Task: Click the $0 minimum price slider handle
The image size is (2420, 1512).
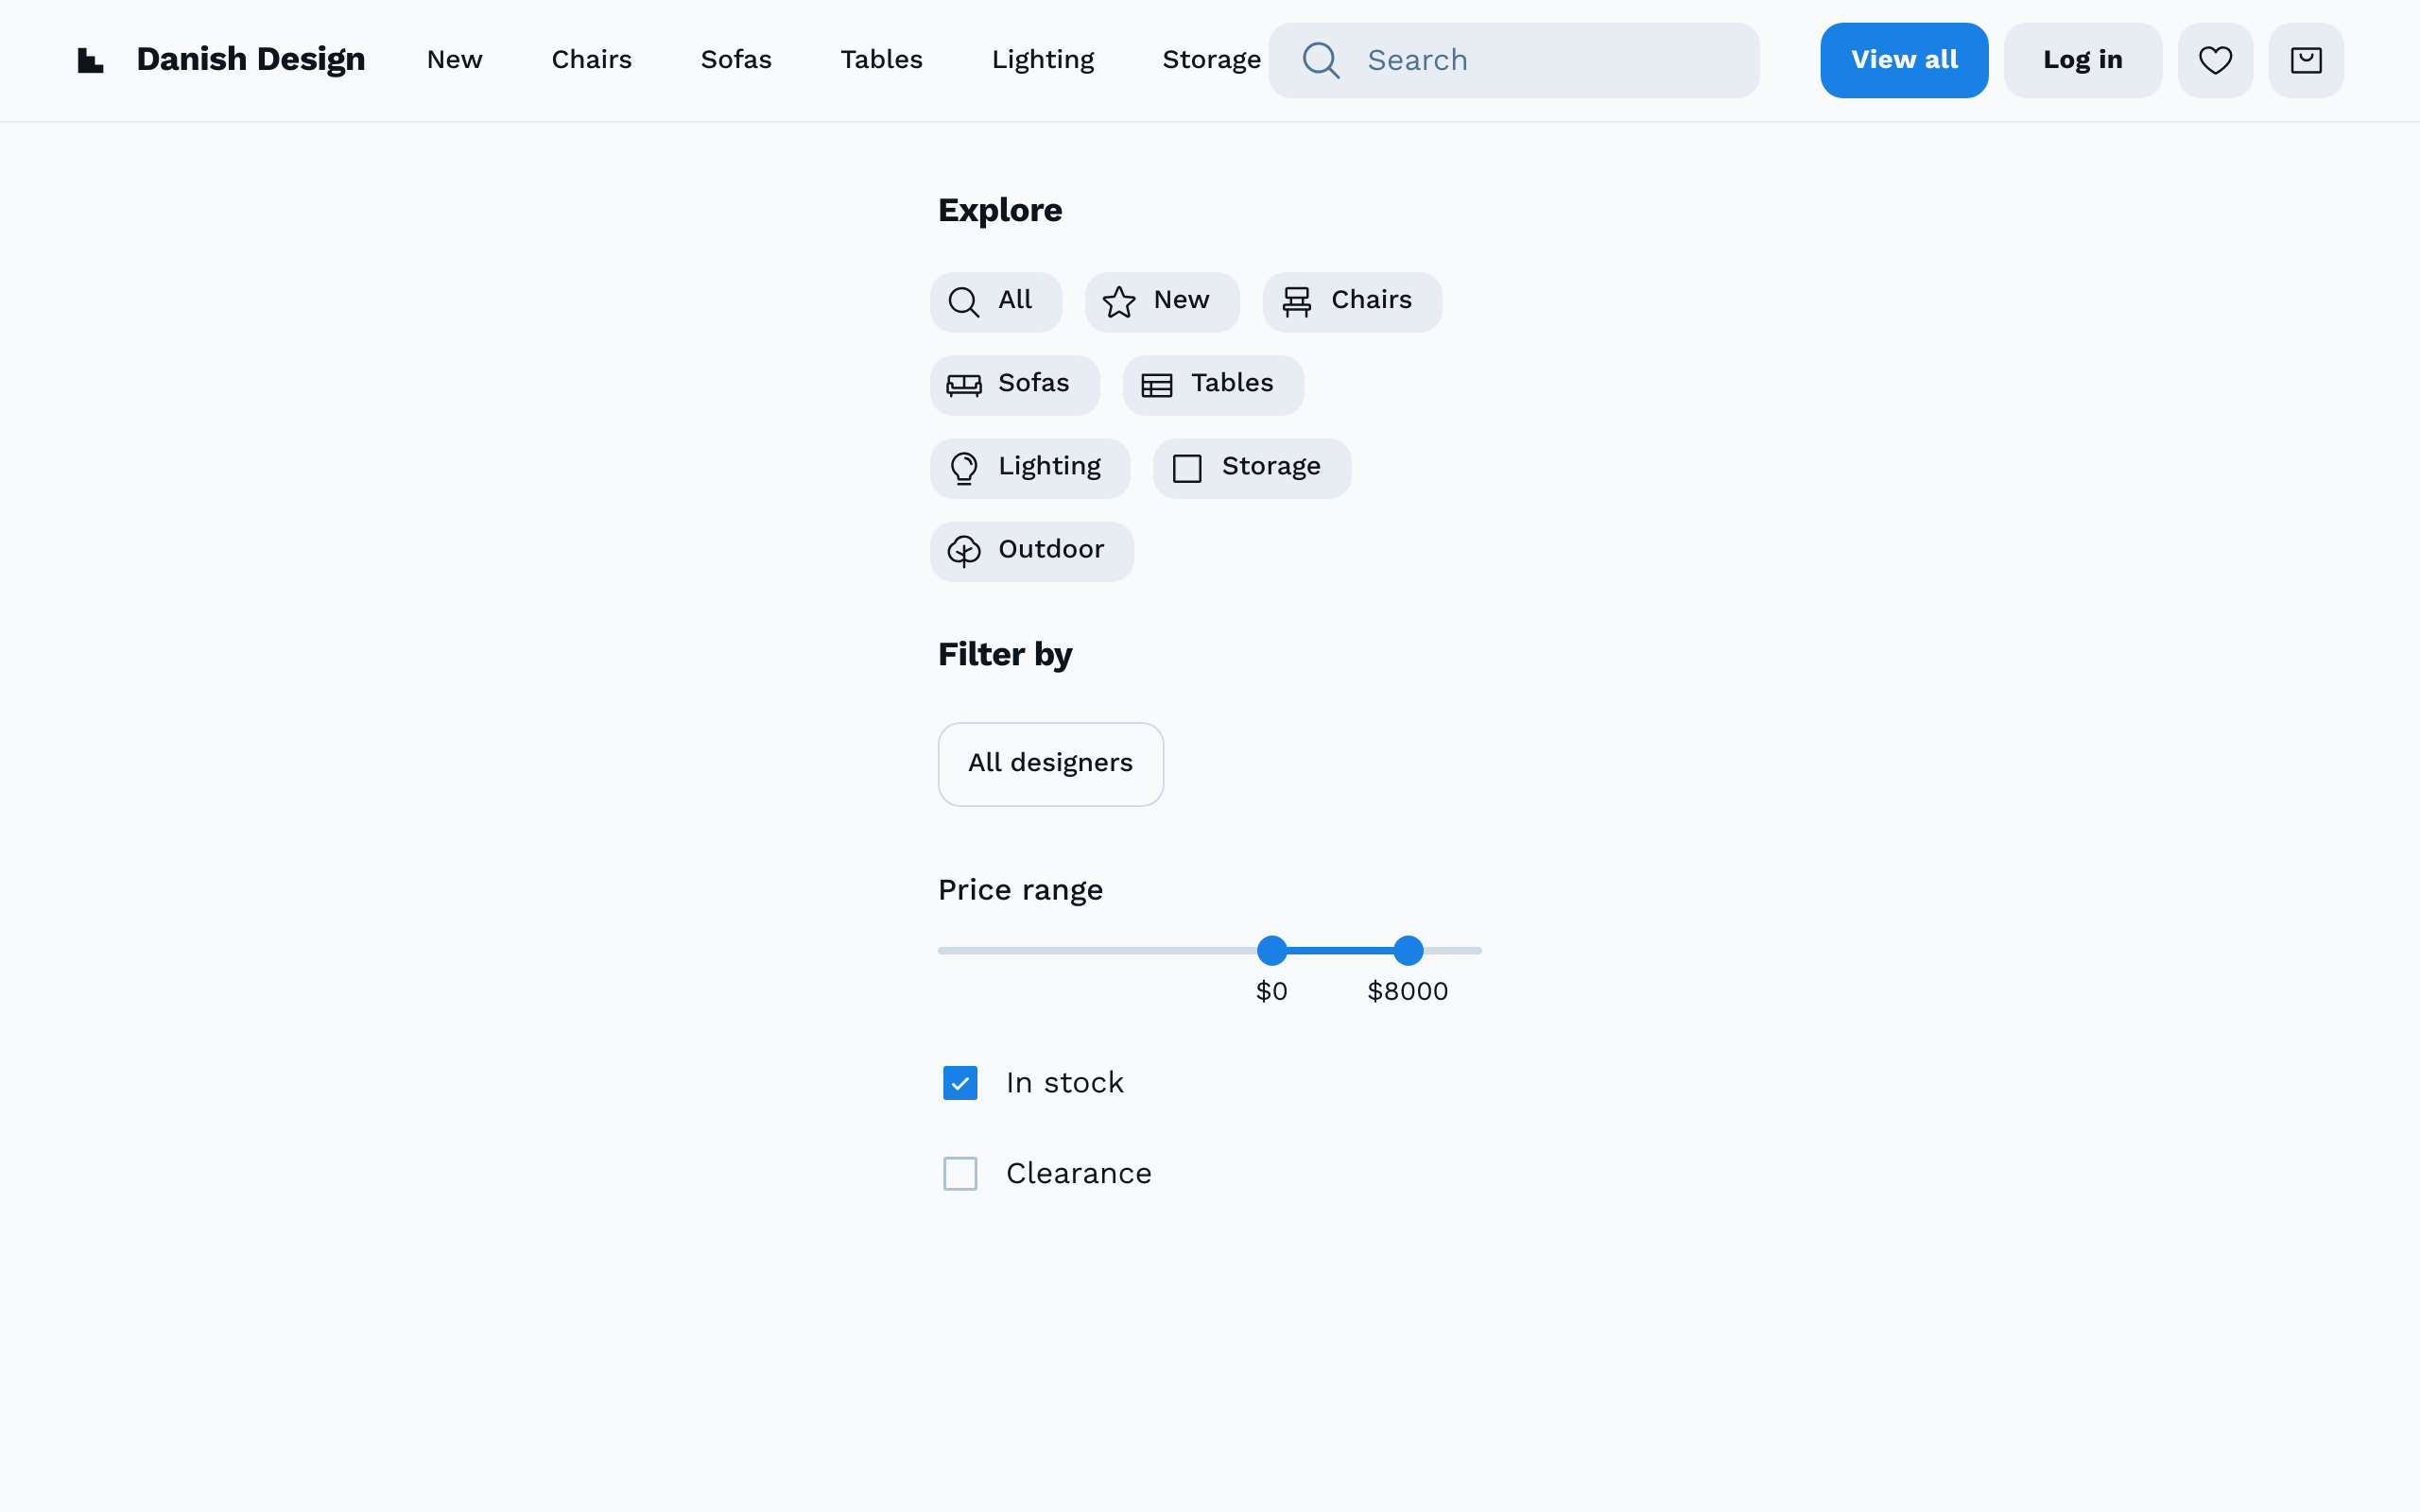Action: (x=1272, y=950)
